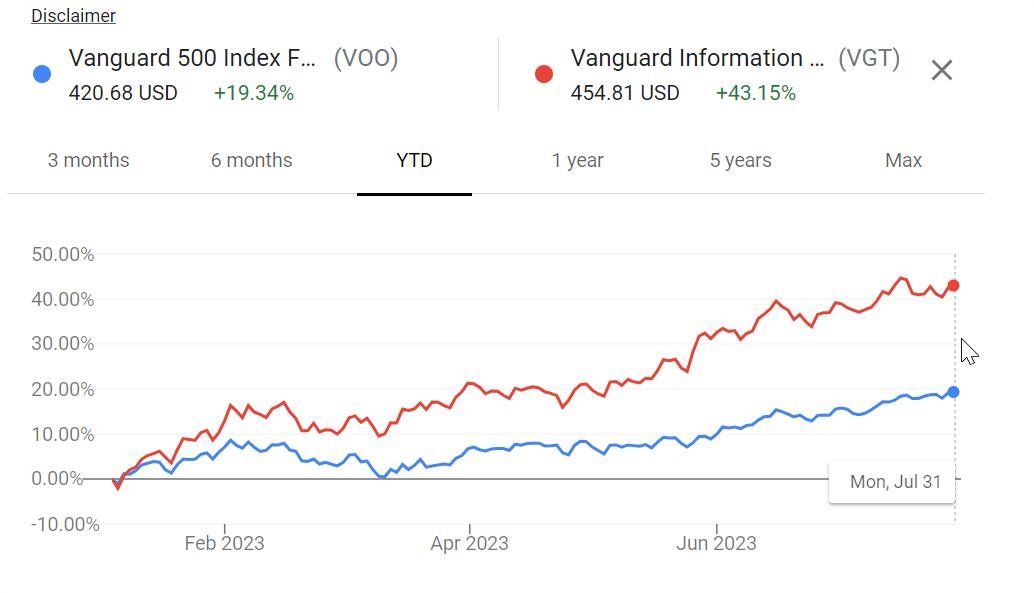Click the VGT +43.15% change value
This screenshot has height=593, width=1034.
[755, 93]
